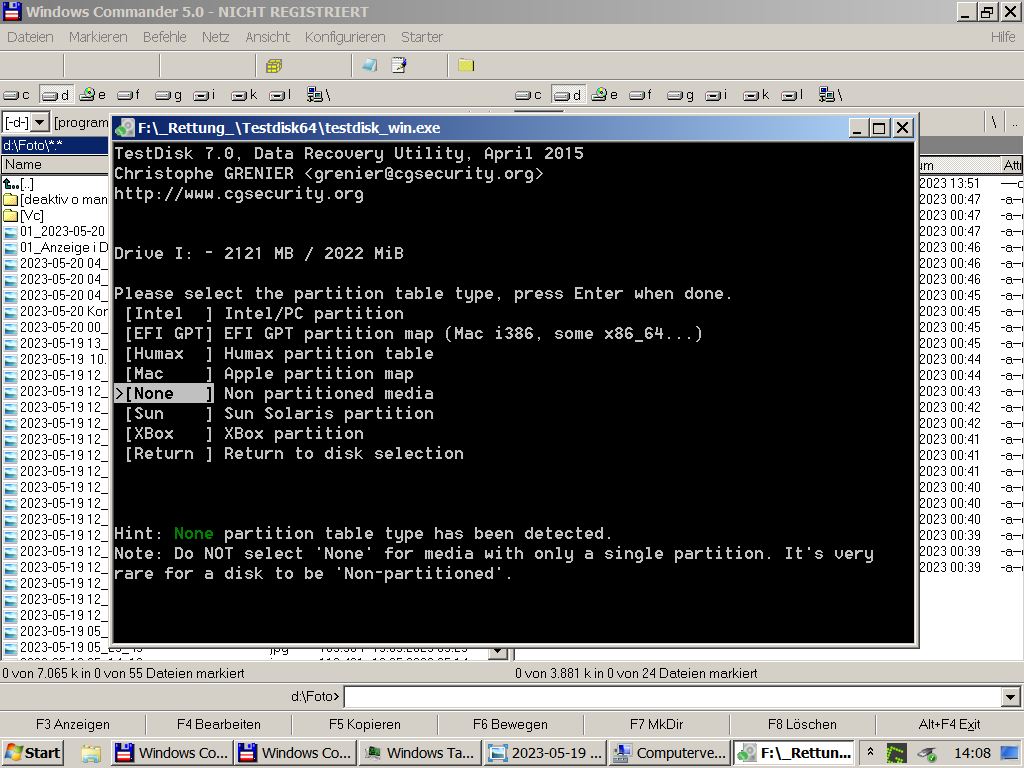Select drive g in right panel drive bar
This screenshot has width=1024, height=768.
point(680,95)
